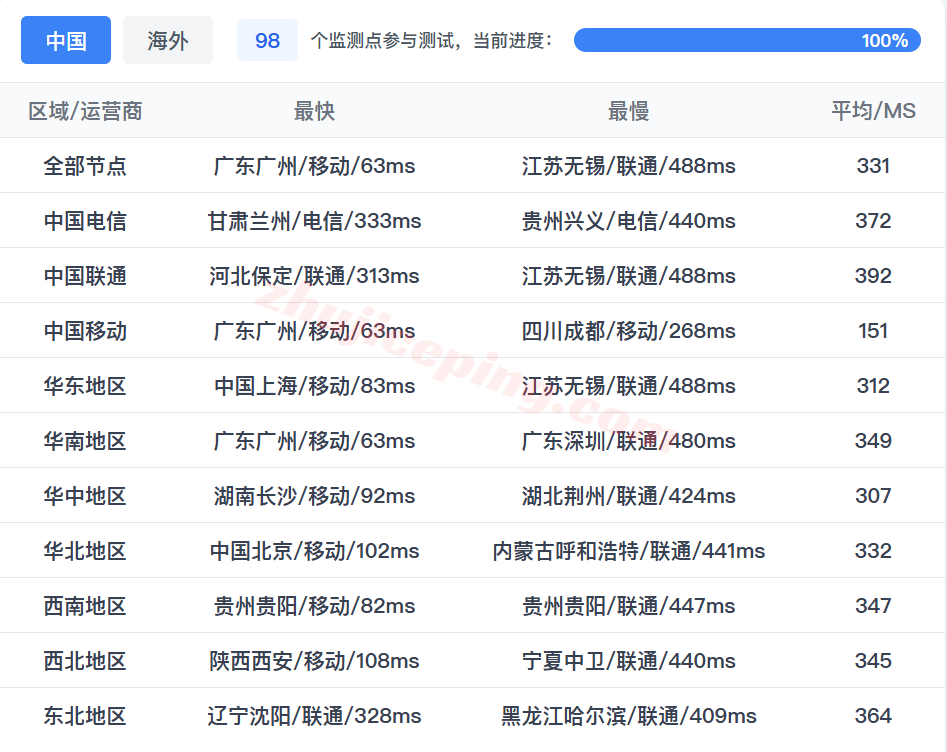This screenshot has width=947, height=752.
Task: Click average value 392
Action: (x=873, y=275)
